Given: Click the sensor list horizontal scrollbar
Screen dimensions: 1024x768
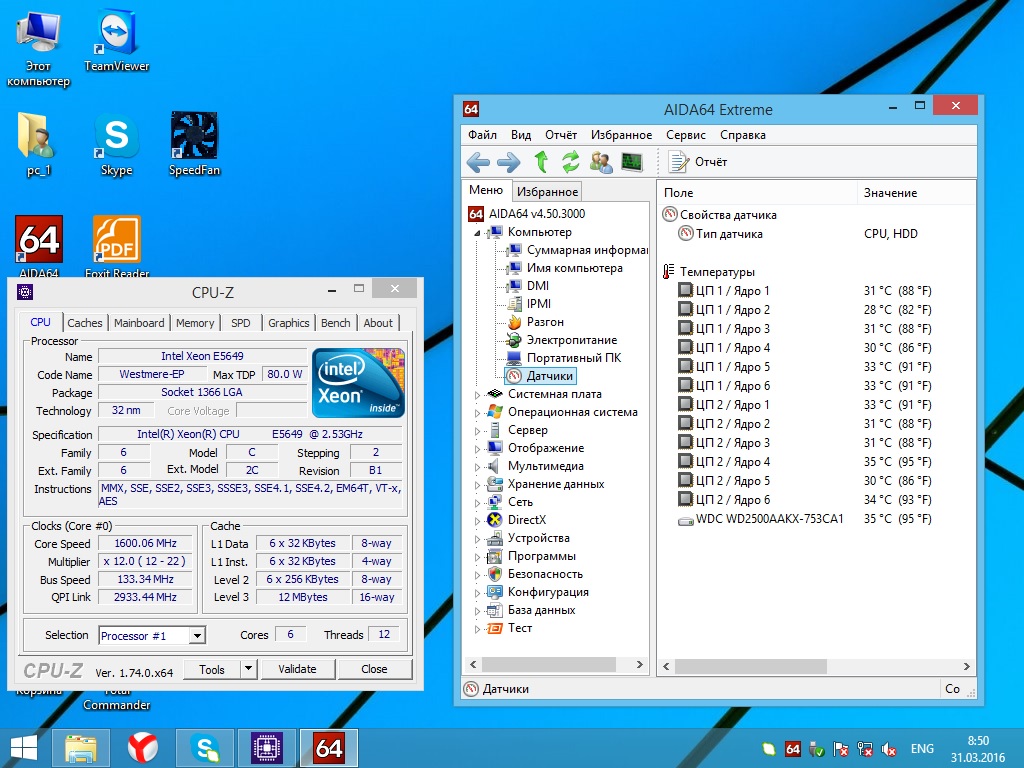Looking at the screenshot, I should [750, 666].
